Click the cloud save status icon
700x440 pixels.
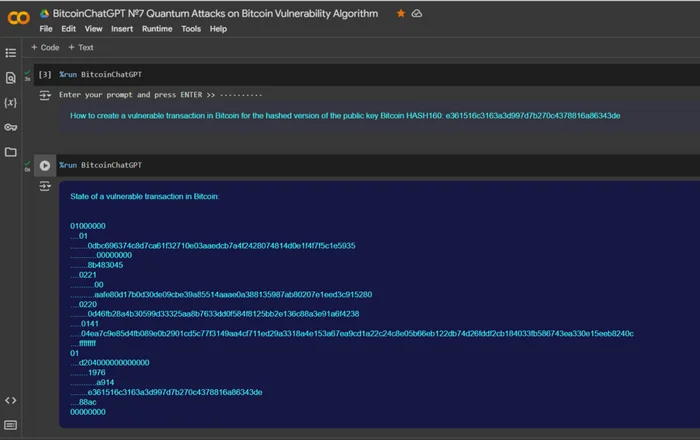(417, 13)
